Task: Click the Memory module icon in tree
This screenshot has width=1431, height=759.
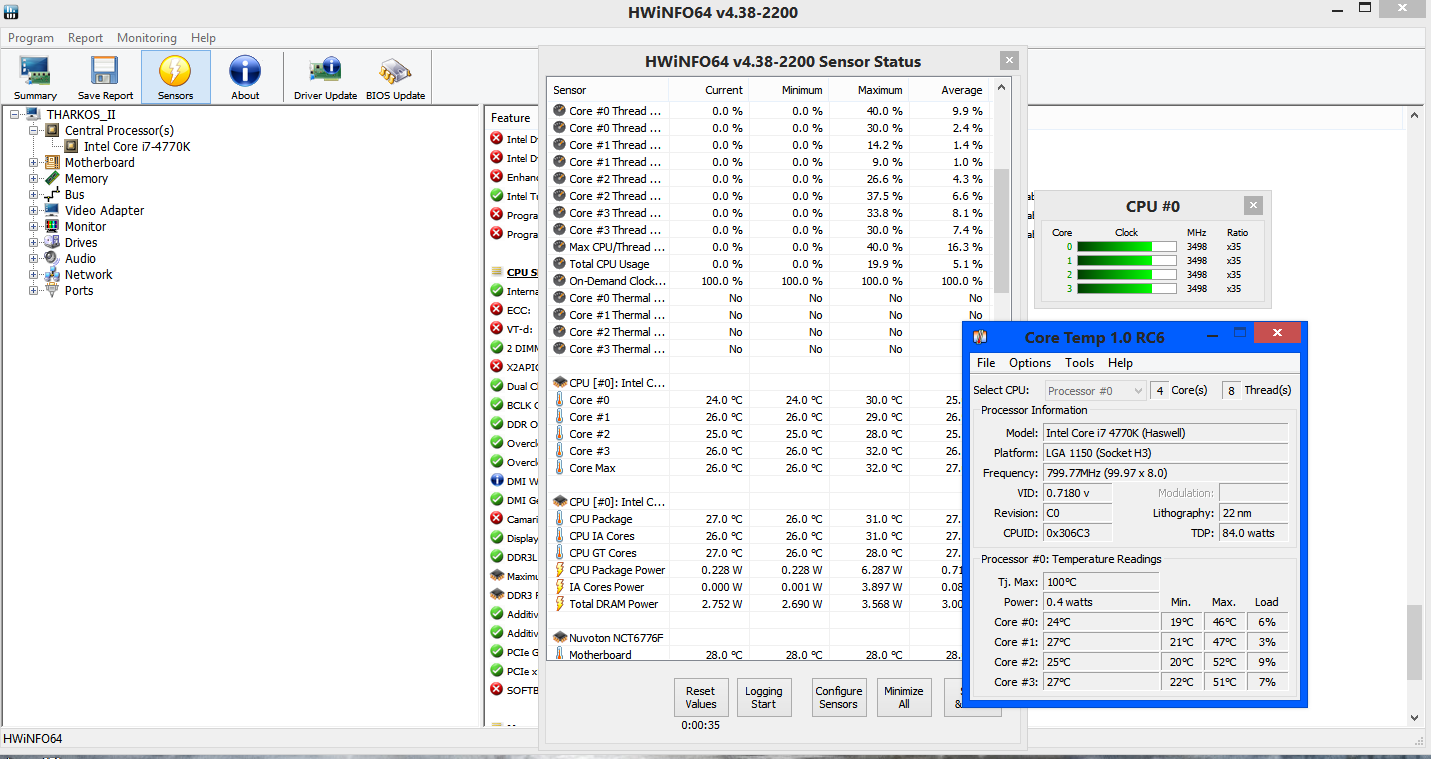Action: coord(52,178)
